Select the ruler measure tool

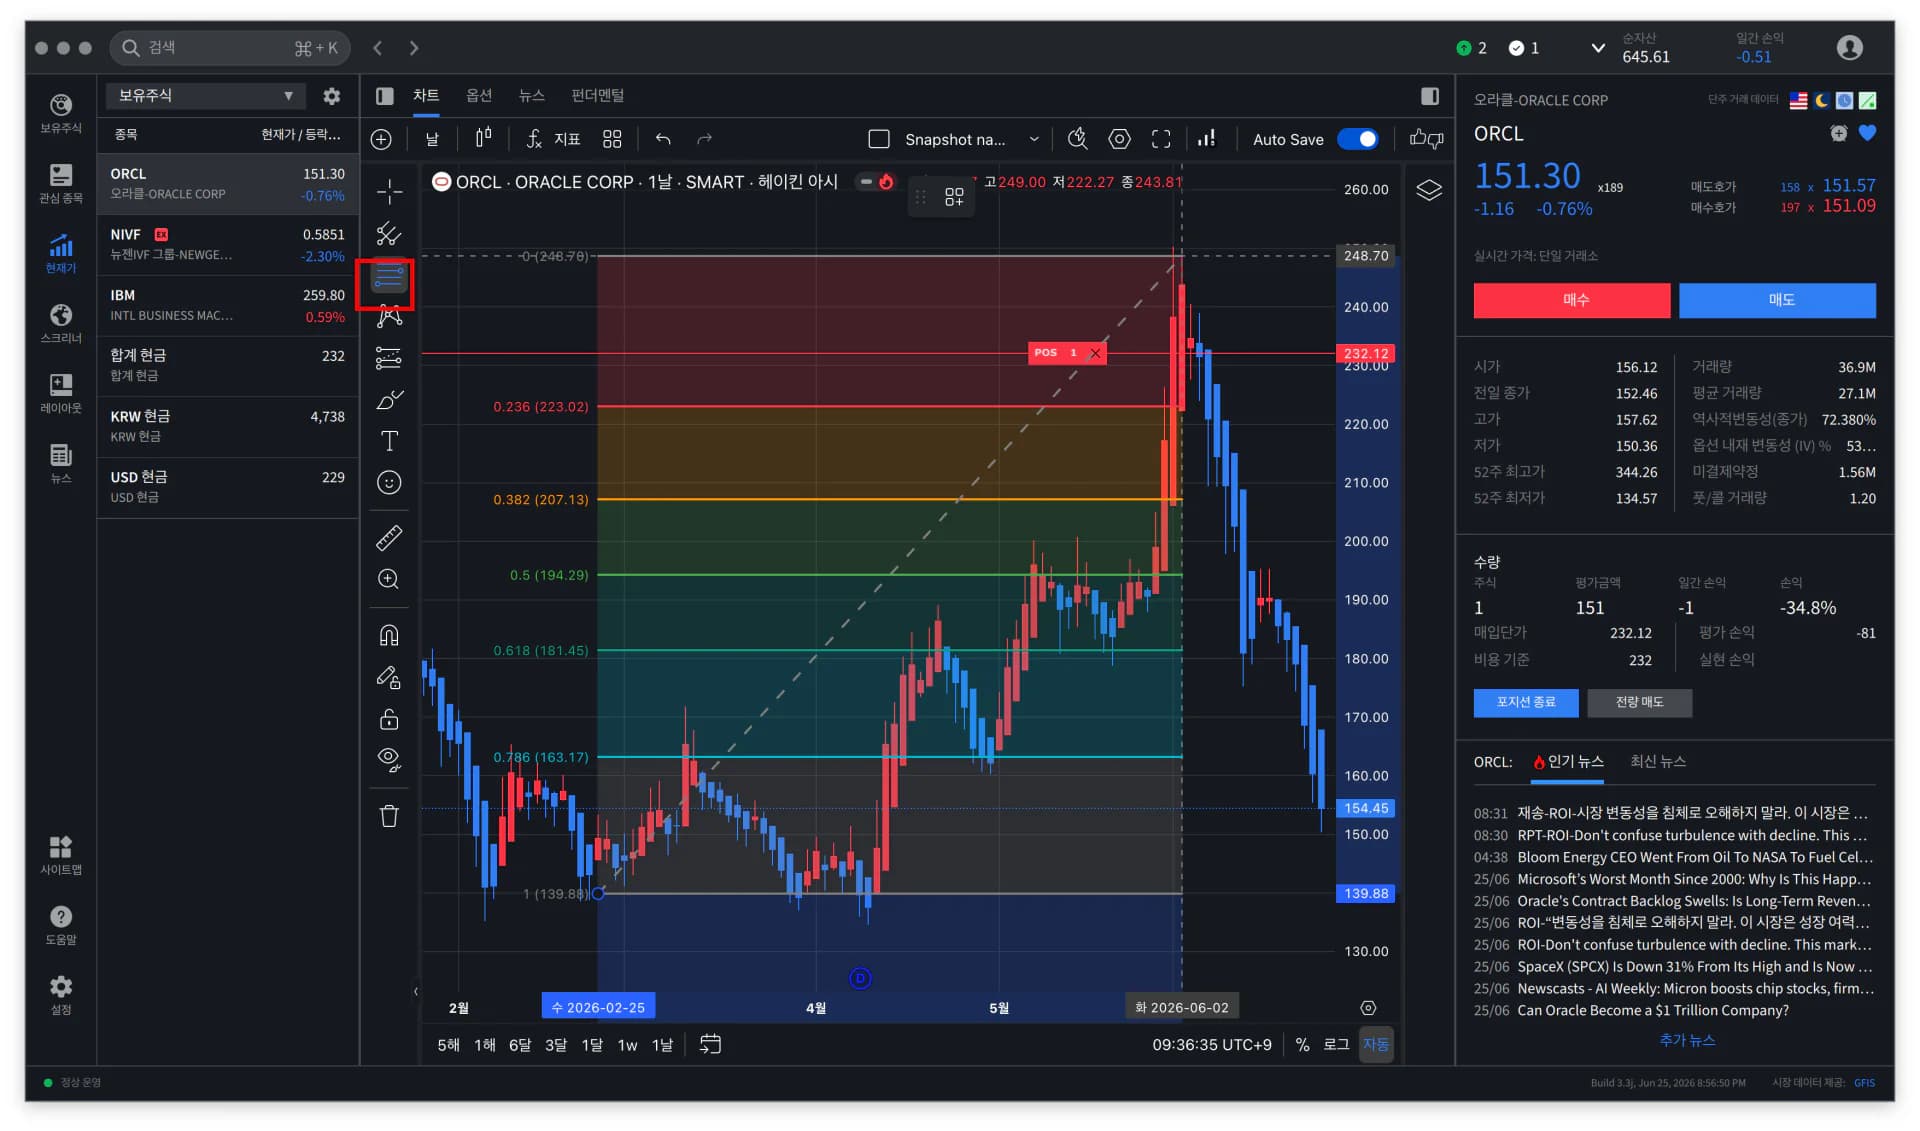click(x=389, y=538)
